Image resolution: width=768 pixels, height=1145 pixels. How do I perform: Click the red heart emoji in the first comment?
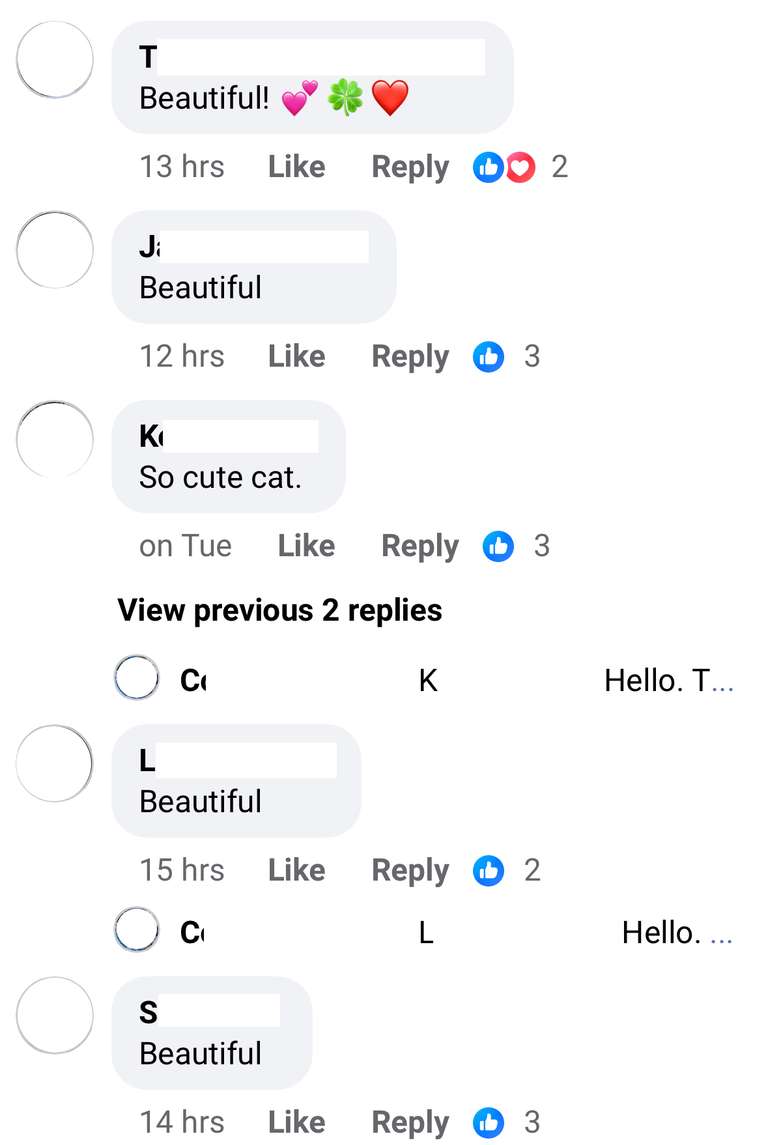click(389, 97)
